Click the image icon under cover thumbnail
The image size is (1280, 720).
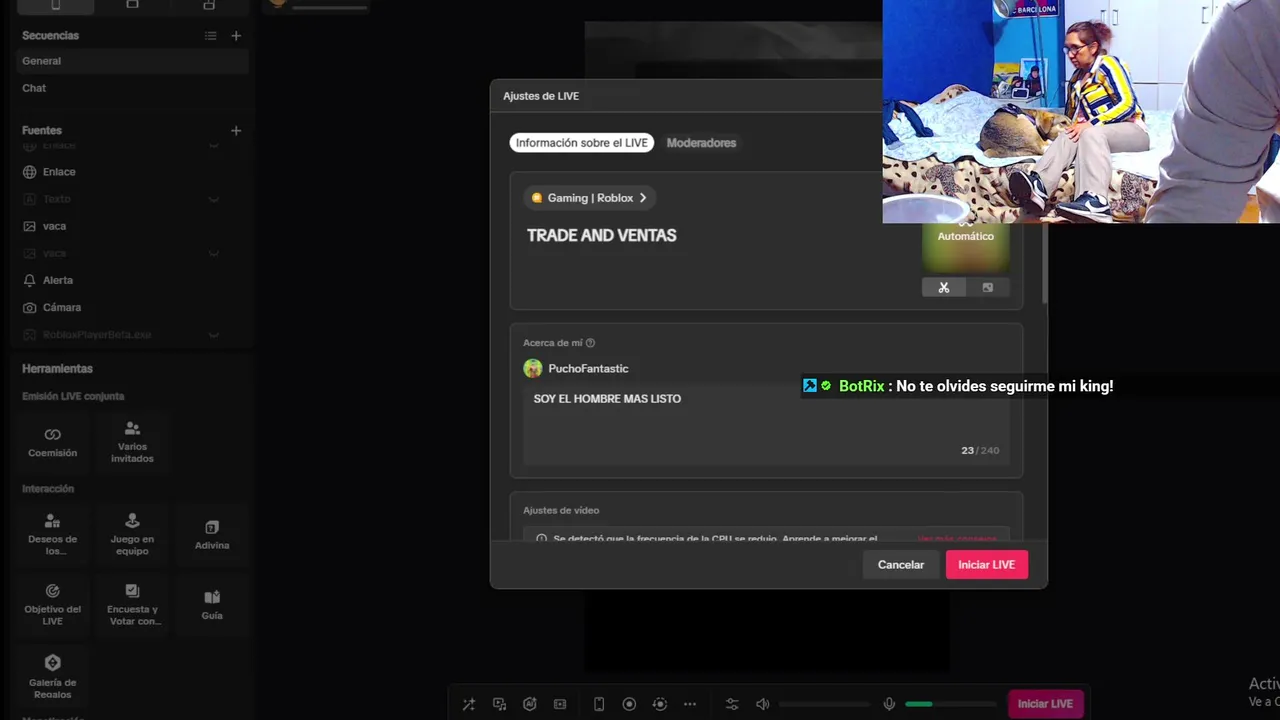click(x=987, y=287)
